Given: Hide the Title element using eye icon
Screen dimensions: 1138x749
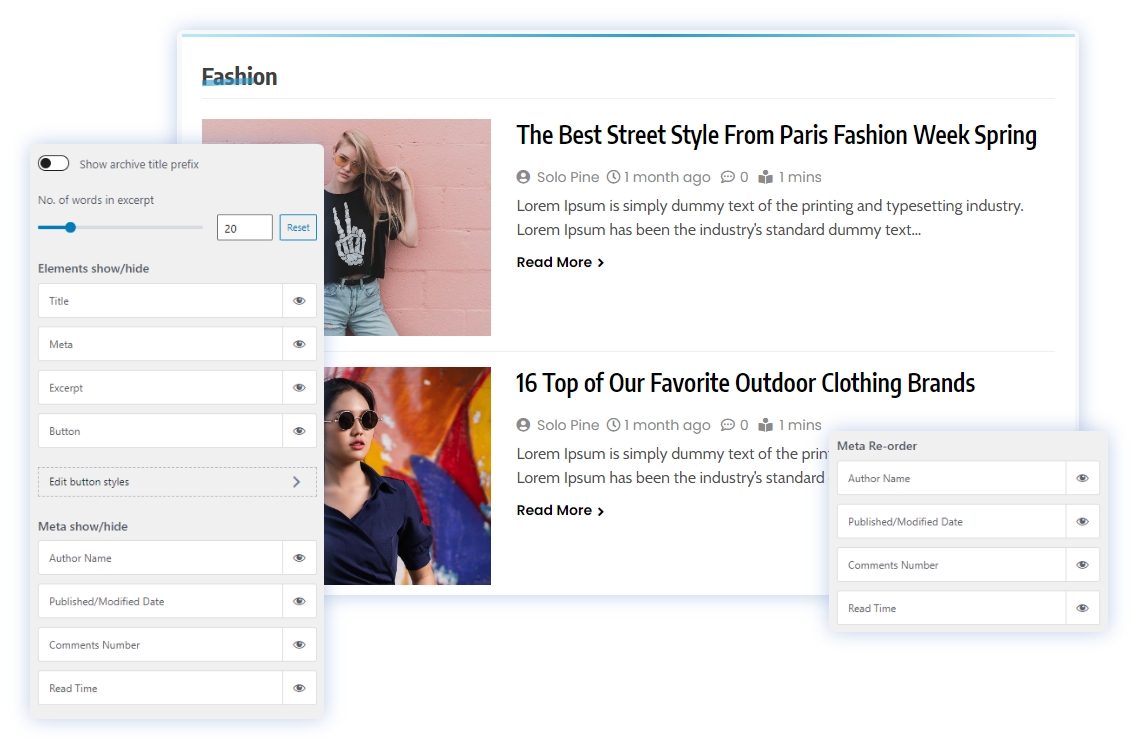Looking at the screenshot, I should click(x=299, y=301).
